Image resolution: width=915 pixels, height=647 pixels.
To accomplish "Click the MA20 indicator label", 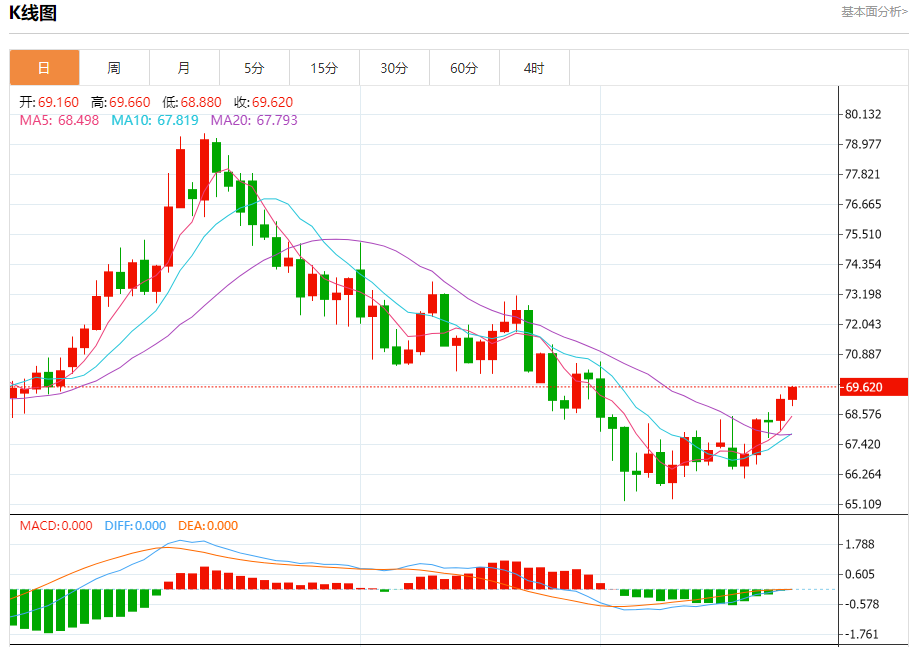I will point(254,120).
